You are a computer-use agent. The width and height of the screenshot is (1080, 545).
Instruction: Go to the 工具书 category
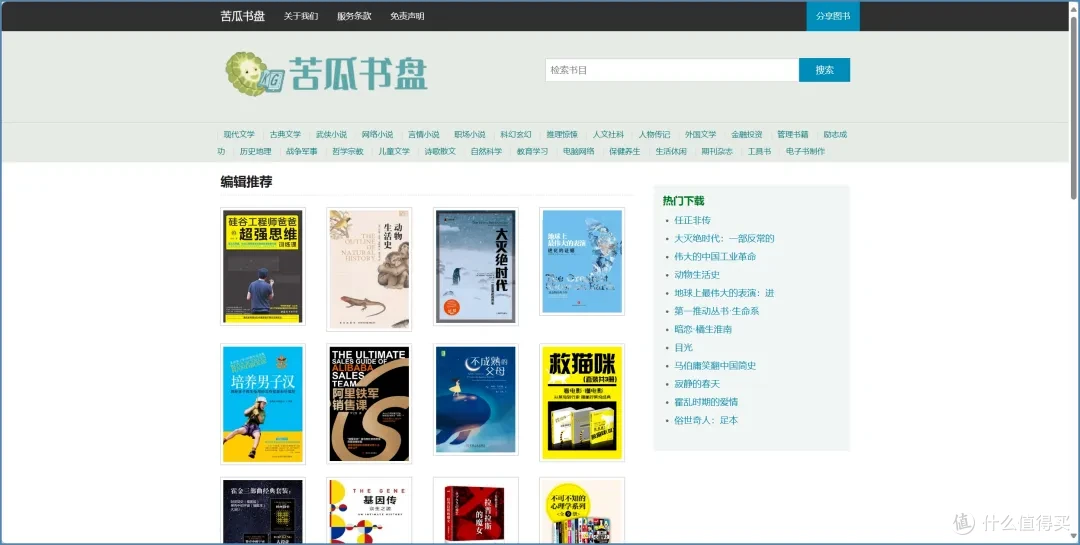[760, 152]
